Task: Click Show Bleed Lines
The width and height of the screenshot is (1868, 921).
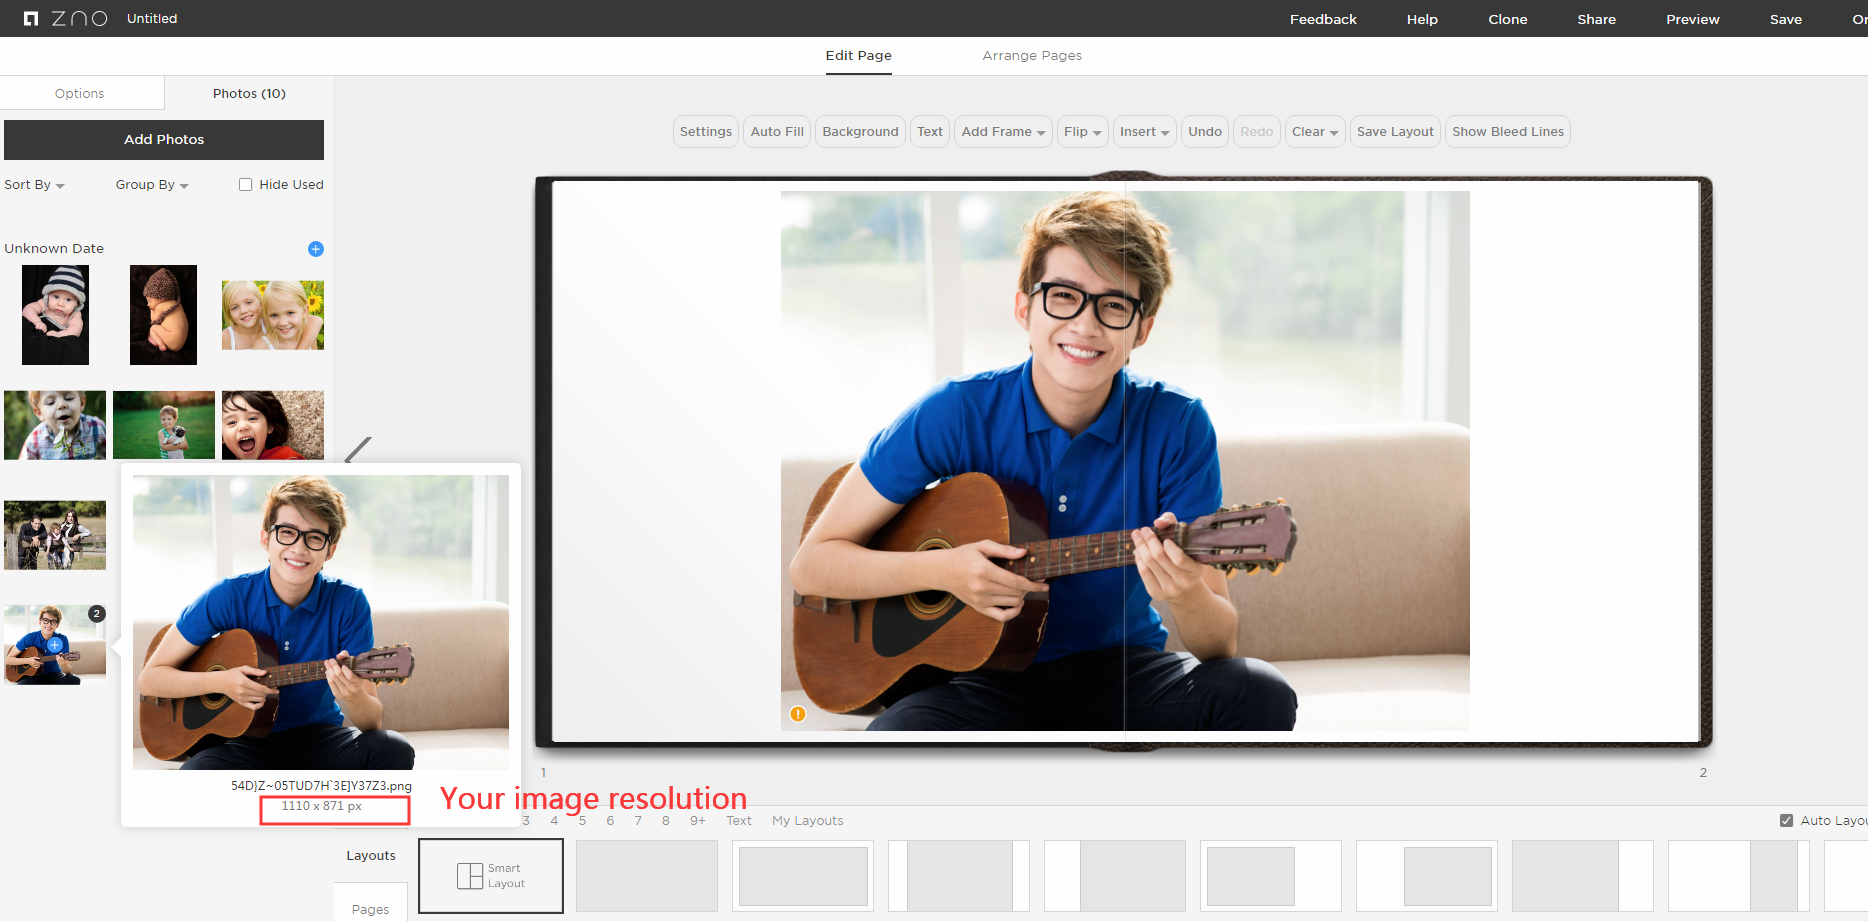Action: pos(1508,132)
